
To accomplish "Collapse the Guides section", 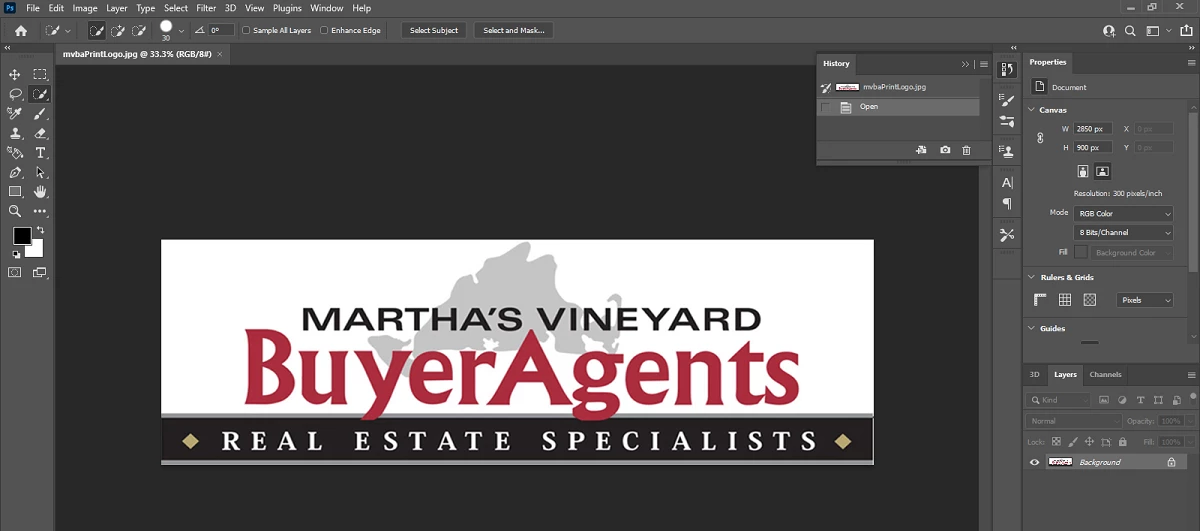I will (x=1032, y=328).
